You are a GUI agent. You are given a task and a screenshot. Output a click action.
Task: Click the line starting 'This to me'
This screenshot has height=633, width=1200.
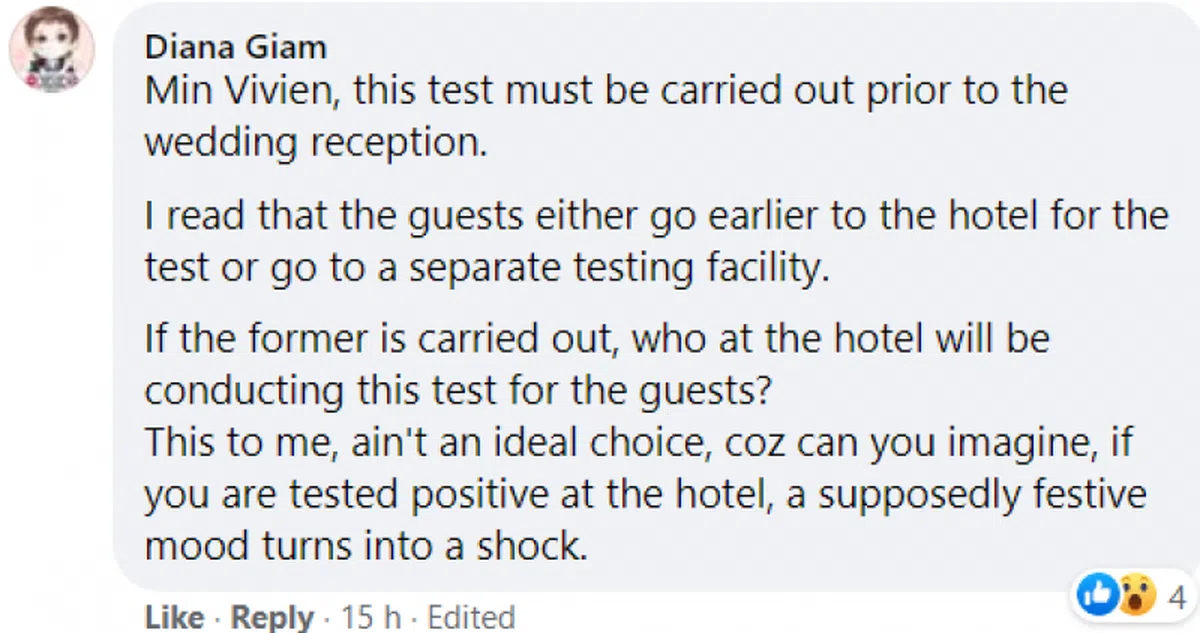point(638,443)
